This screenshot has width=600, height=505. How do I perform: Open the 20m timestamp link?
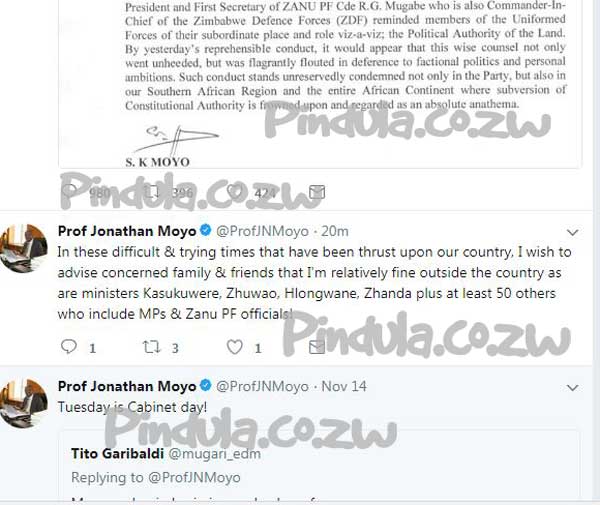(x=334, y=231)
